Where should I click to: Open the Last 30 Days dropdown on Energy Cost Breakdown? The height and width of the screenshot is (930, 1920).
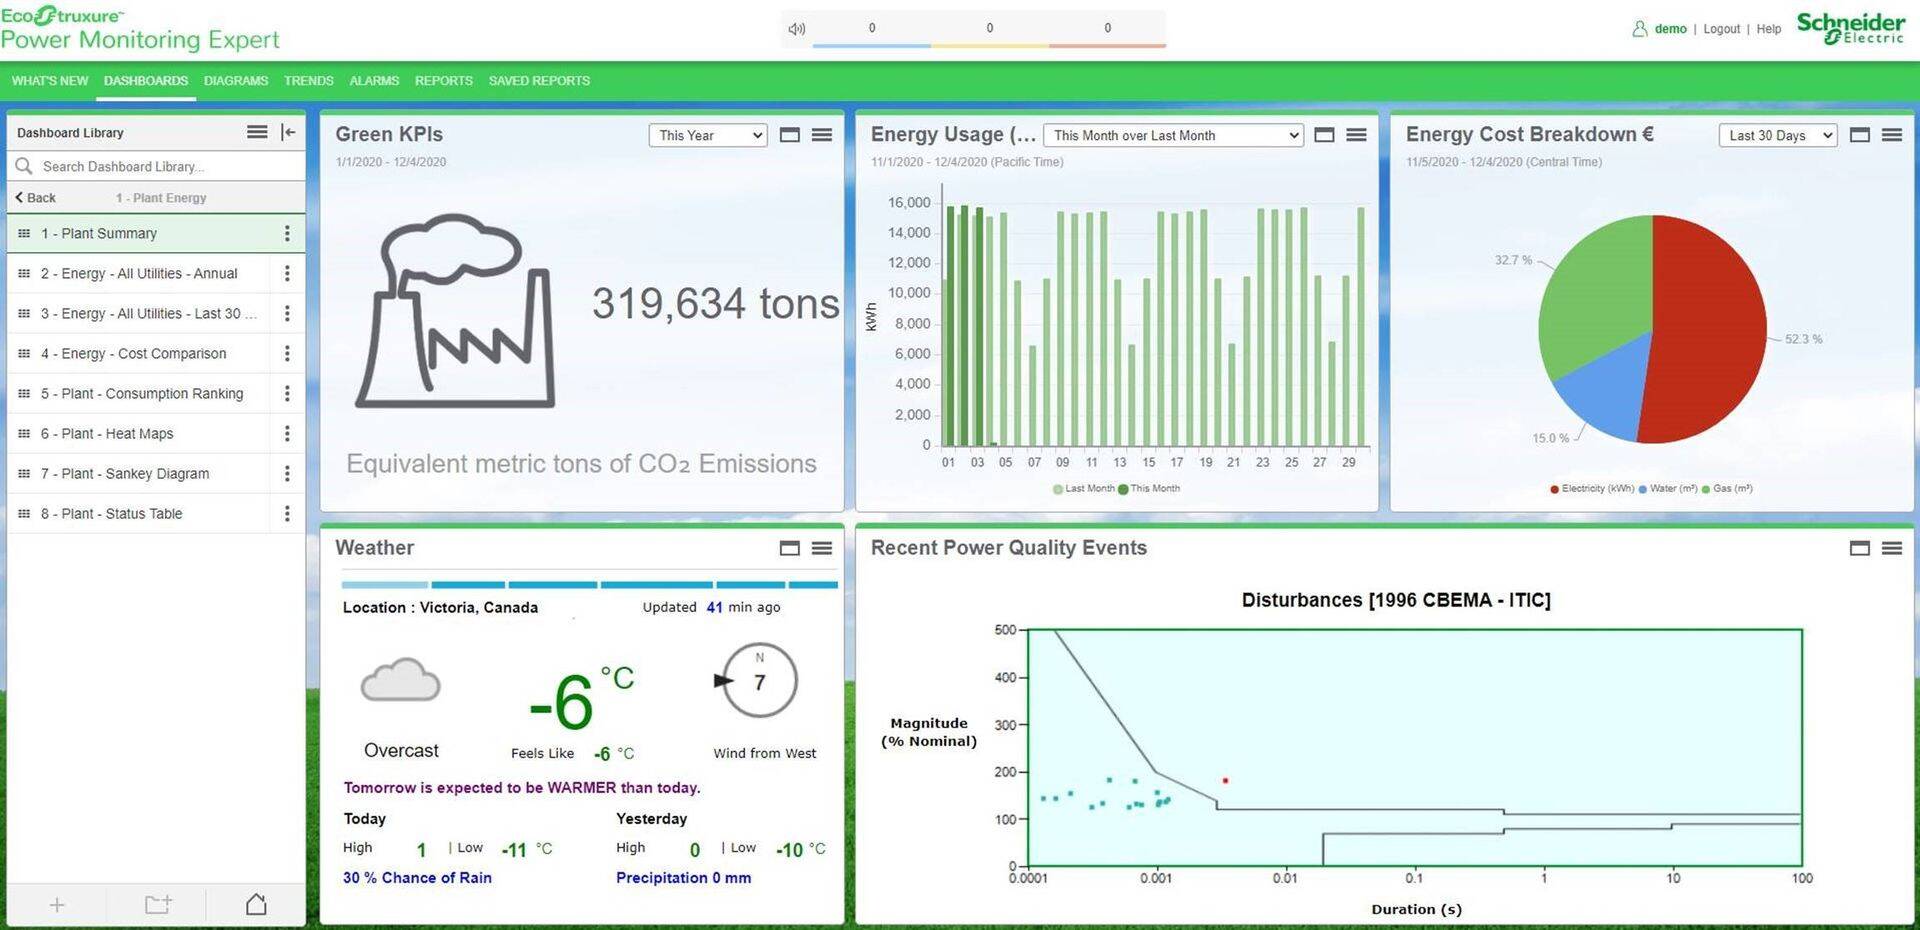(1777, 135)
